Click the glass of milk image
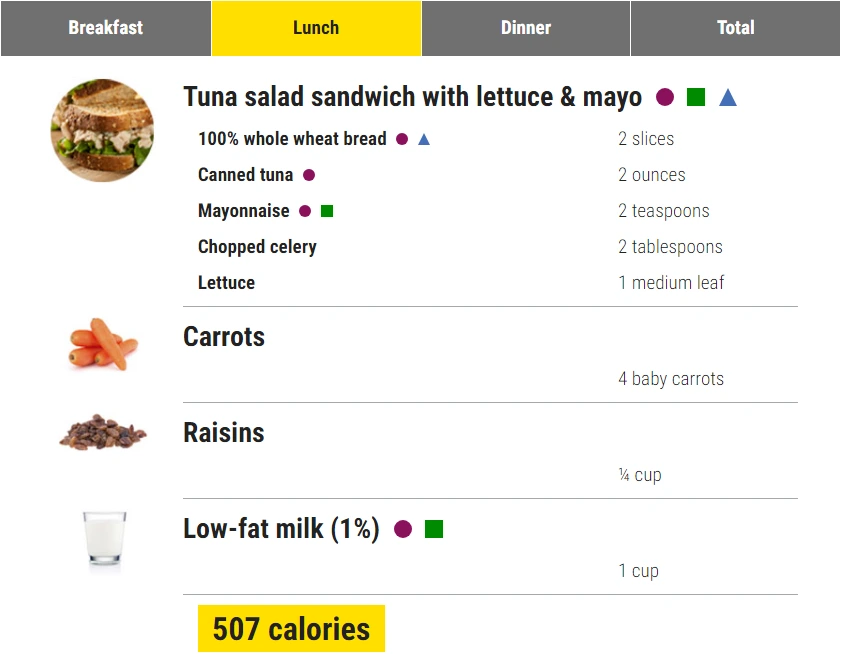The image size is (842, 654). (x=104, y=540)
